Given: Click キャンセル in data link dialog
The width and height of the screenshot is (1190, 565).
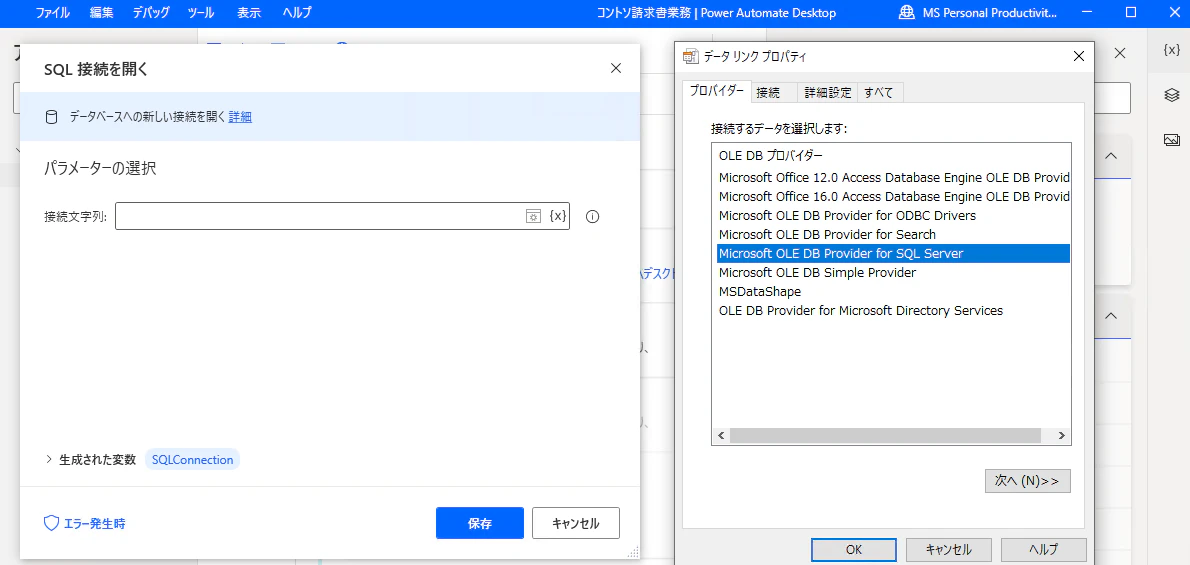Looking at the screenshot, I should (949, 549).
